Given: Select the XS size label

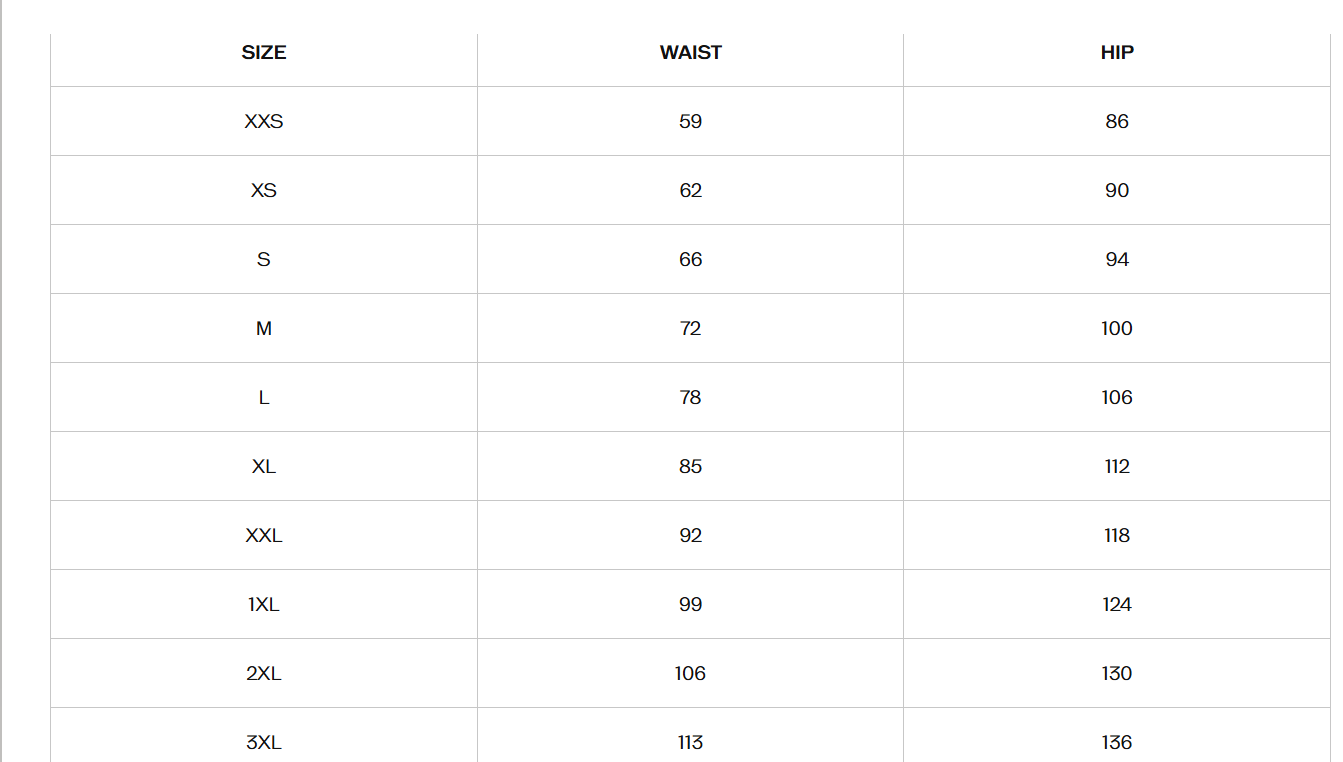Looking at the screenshot, I should 264,191.
